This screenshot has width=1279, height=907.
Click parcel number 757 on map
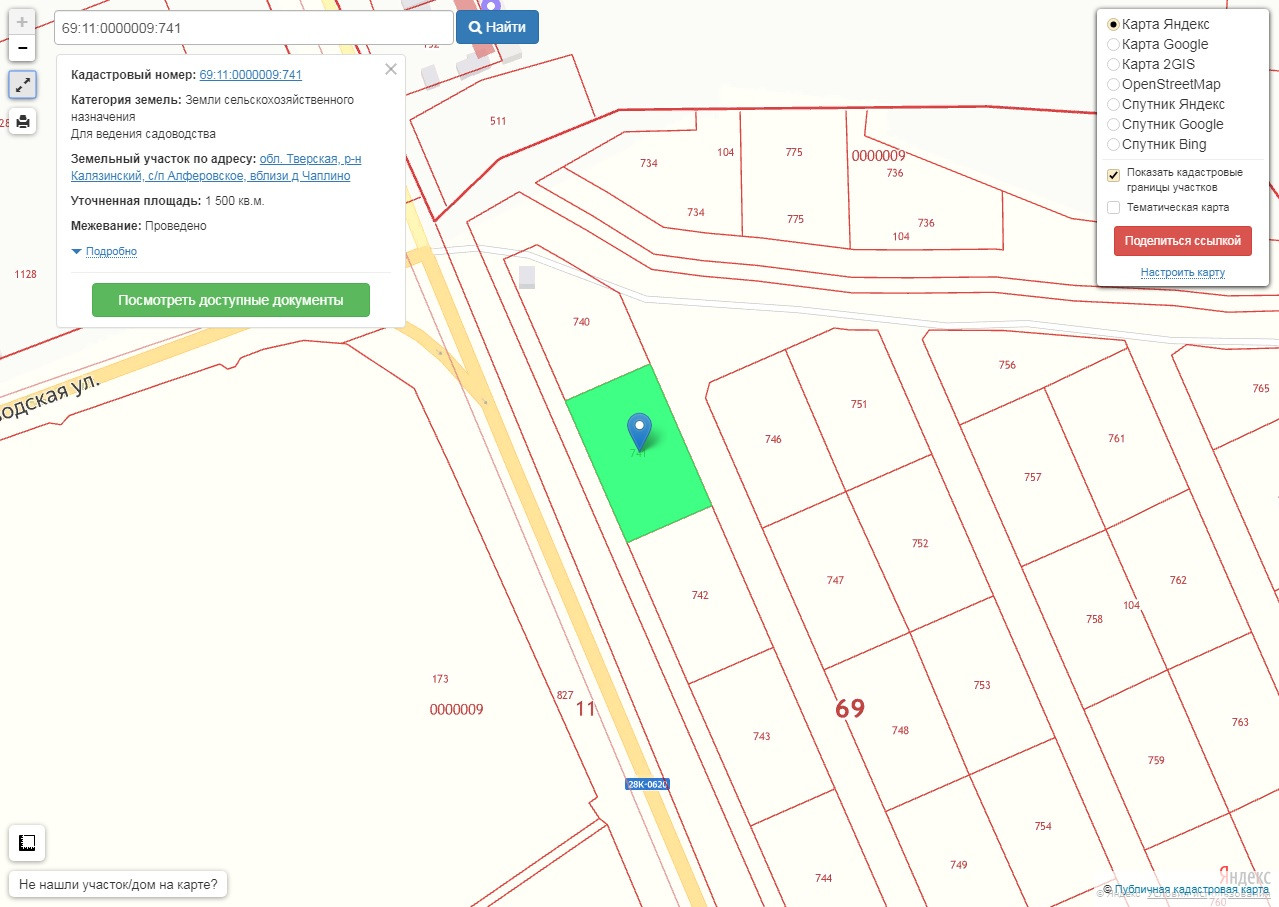pyautogui.click(x=1033, y=477)
